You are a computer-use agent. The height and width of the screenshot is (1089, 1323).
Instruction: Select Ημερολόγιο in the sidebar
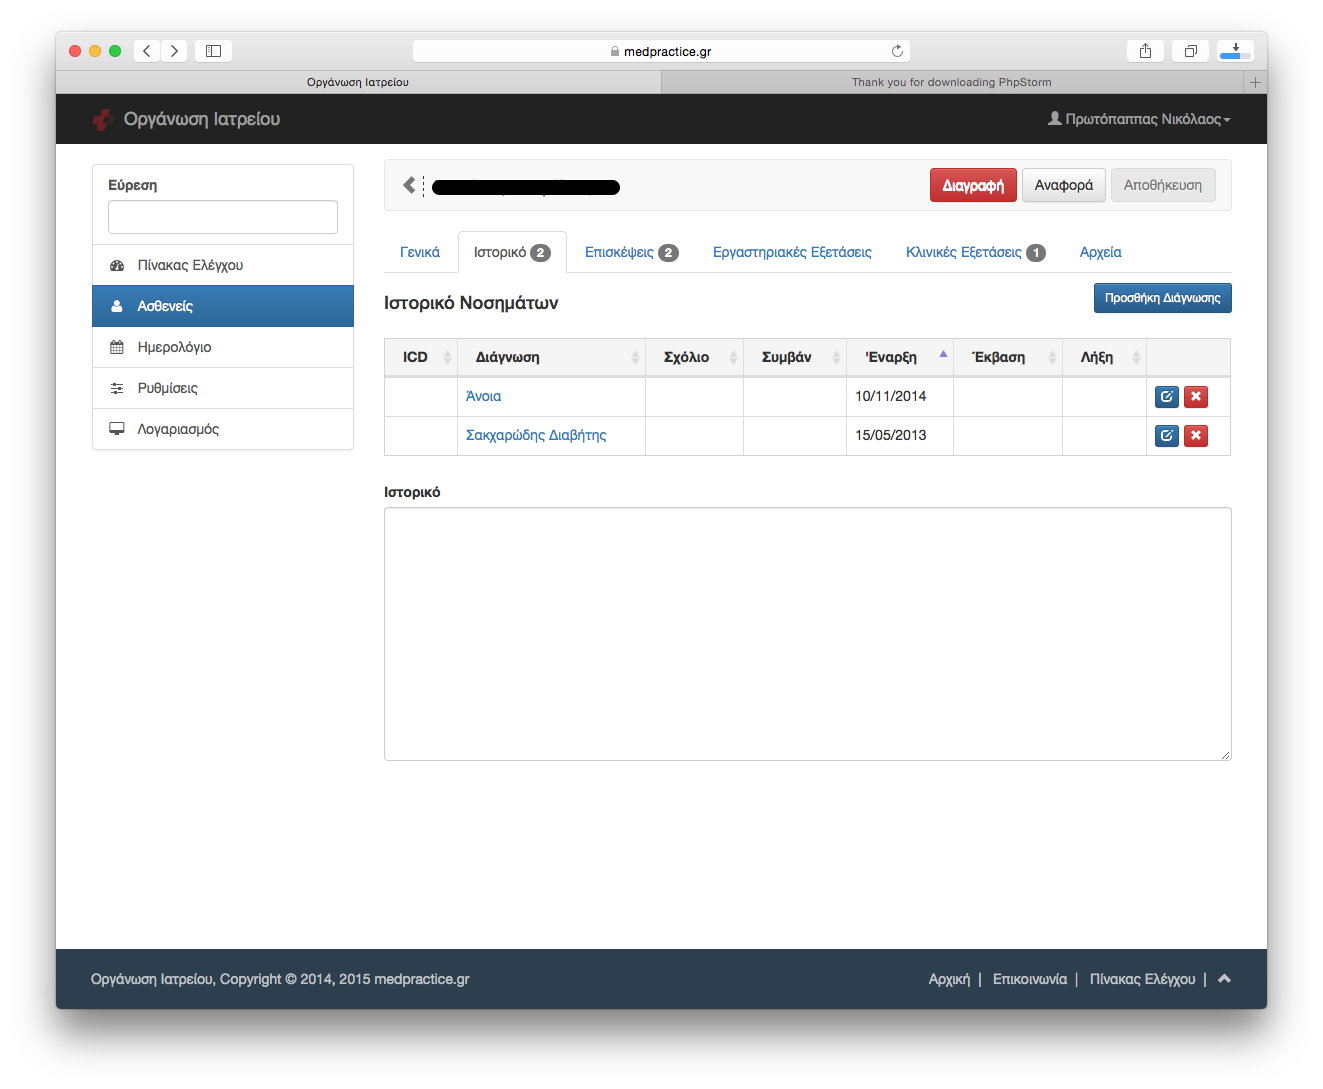174,347
